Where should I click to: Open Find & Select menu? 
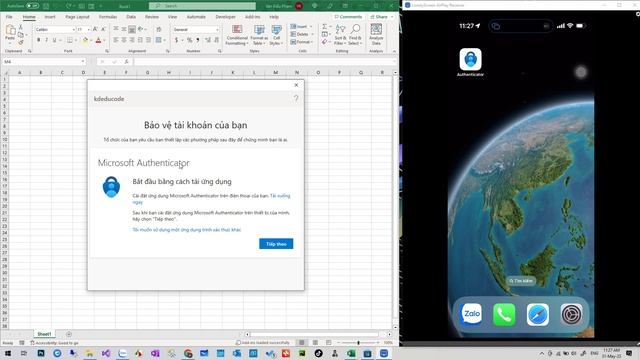pyautogui.click(x=355, y=35)
